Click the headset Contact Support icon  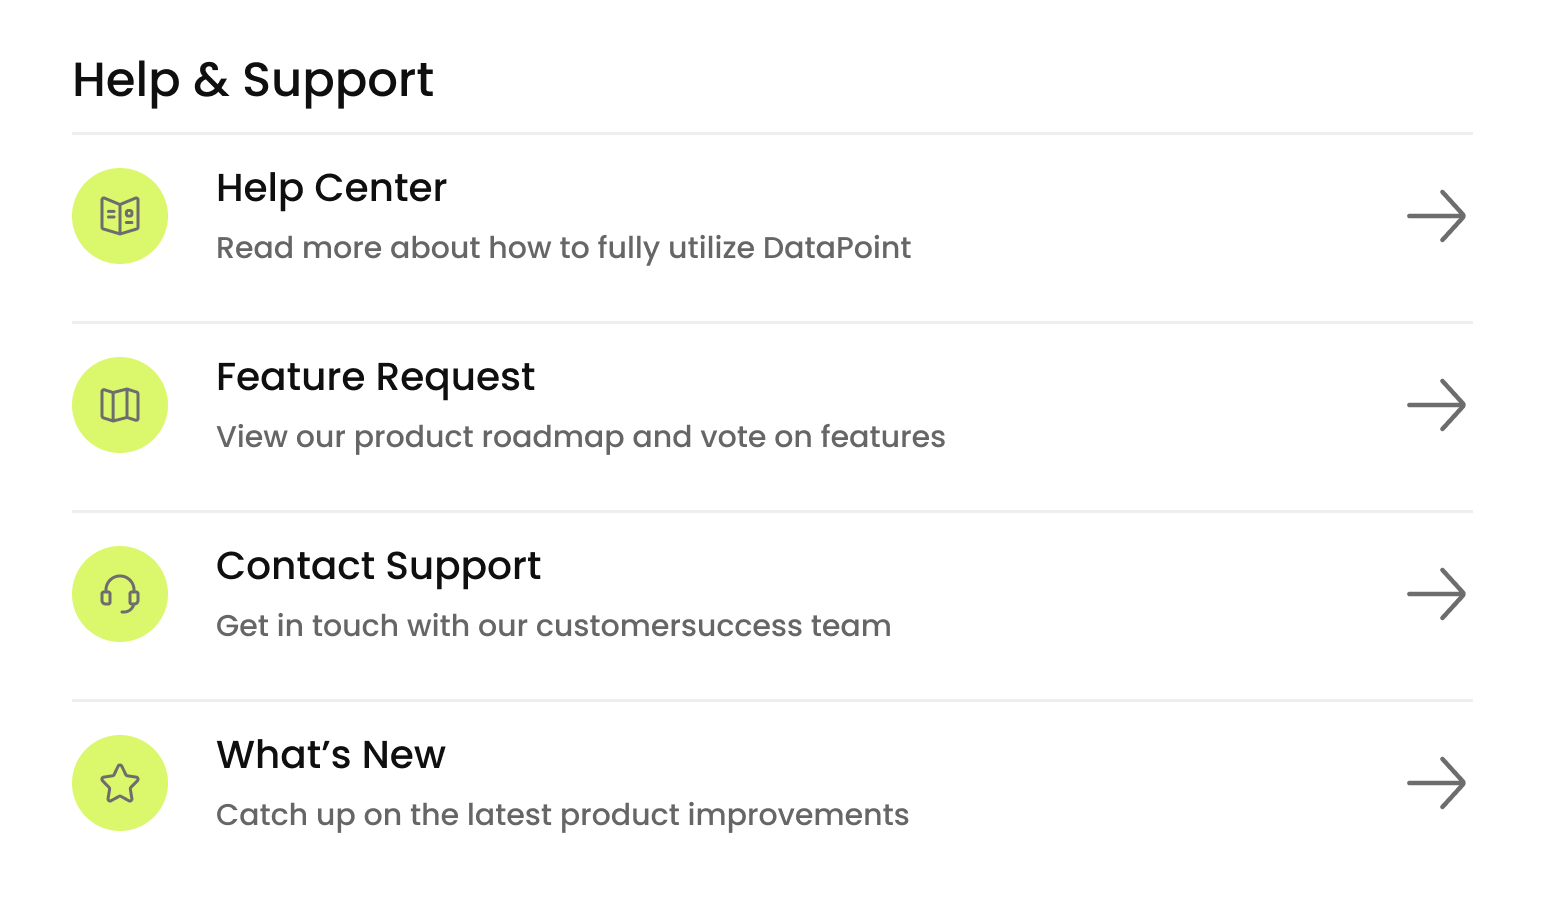click(119, 594)
